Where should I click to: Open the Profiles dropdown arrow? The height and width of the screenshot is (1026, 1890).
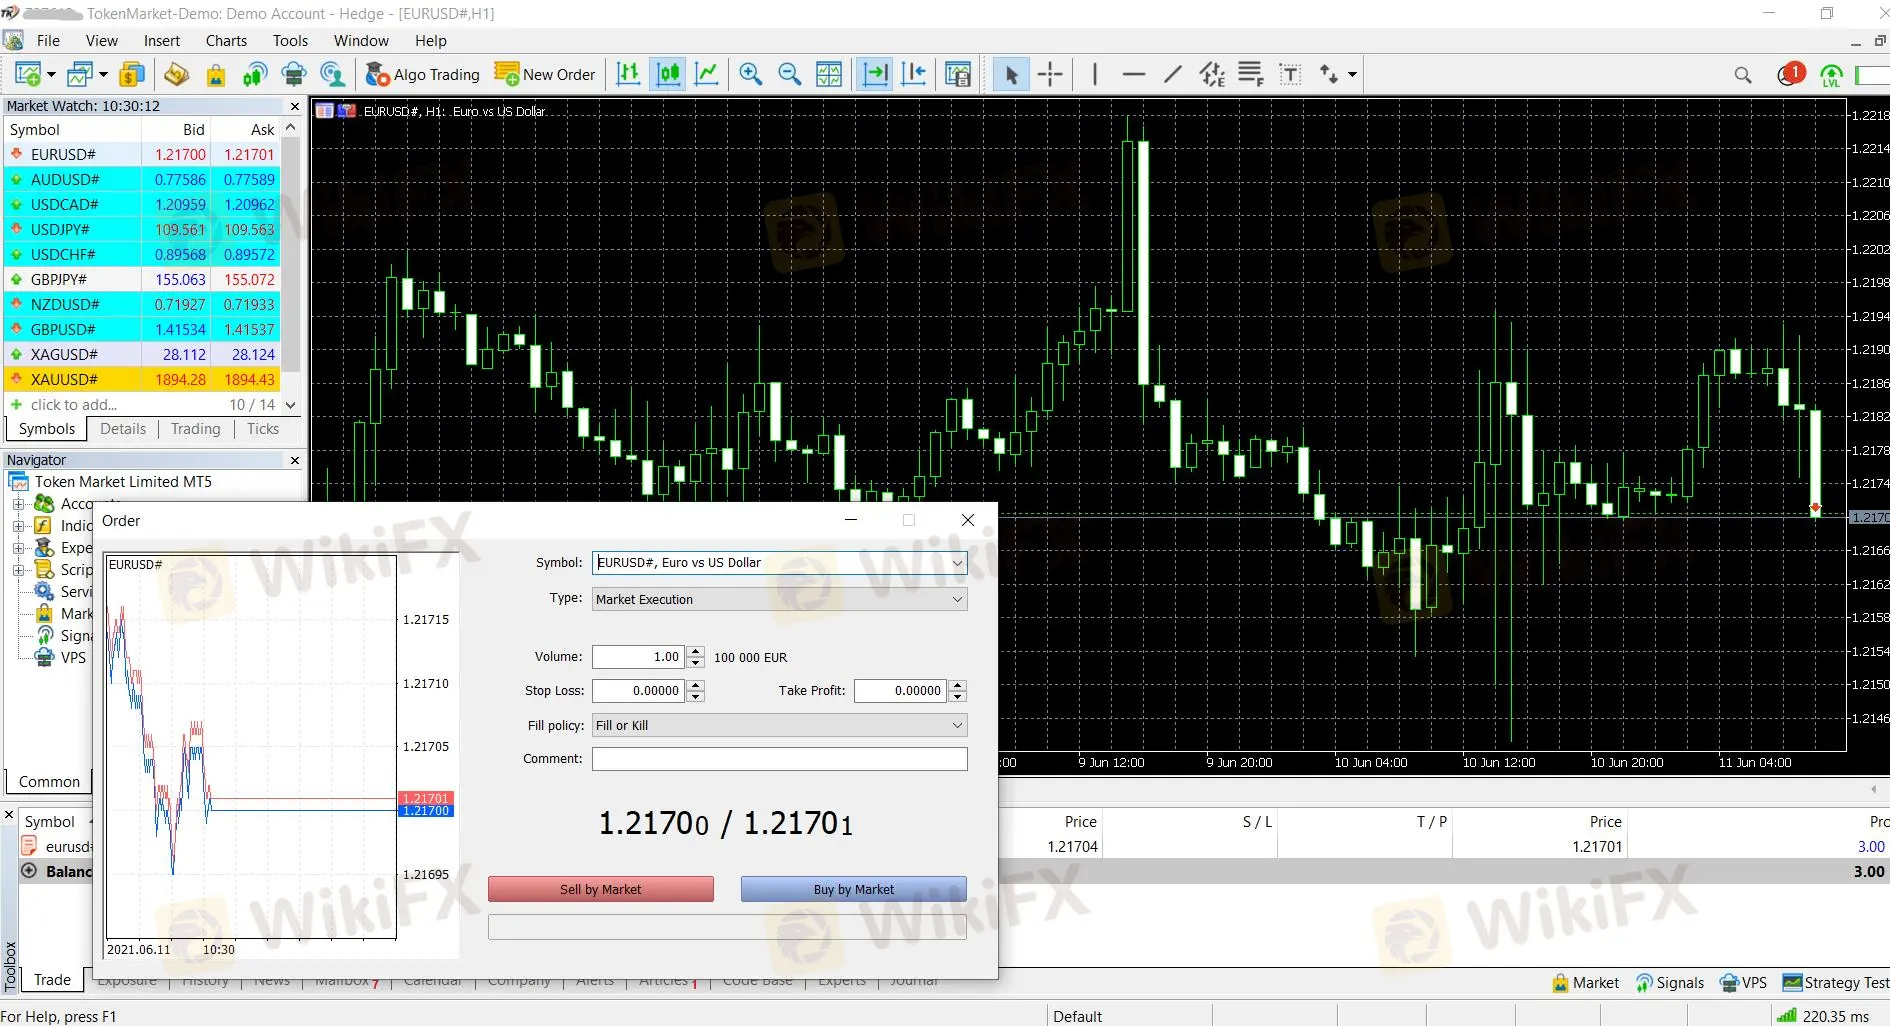click(103, 74)
